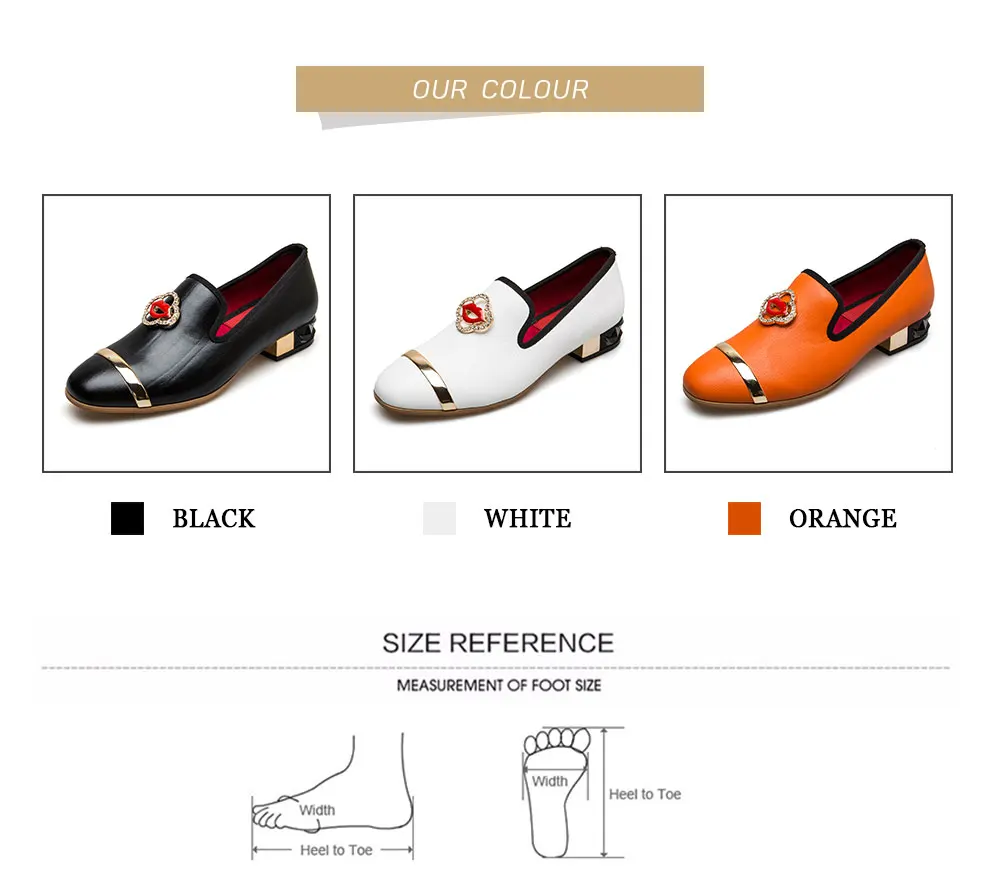Click the Width label on side-view foot
Image resolution: width=1000 pixels, height=870 pixels.
317,810
